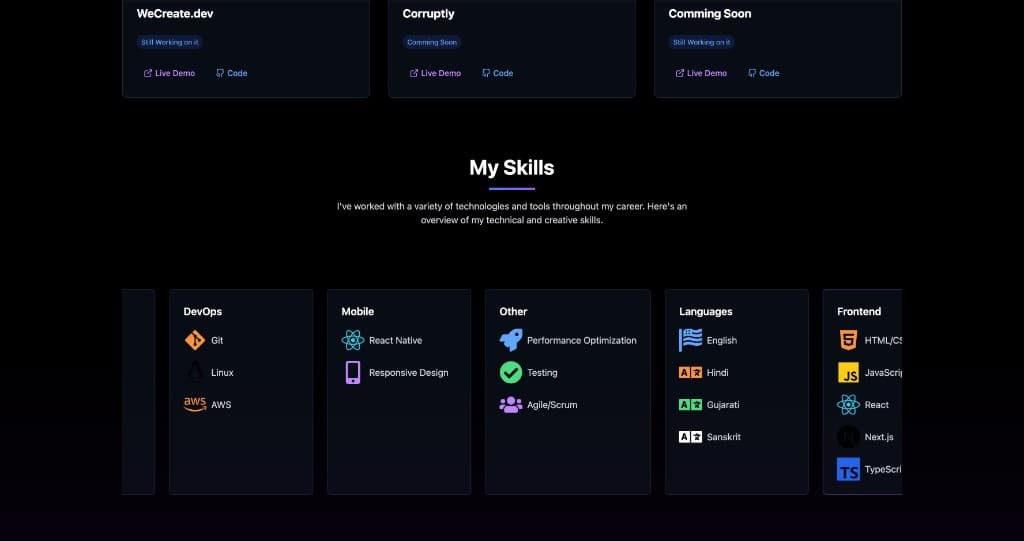Click the skills overview description paragraph
Screen dimensions: 1024x541
coord(512,213)
